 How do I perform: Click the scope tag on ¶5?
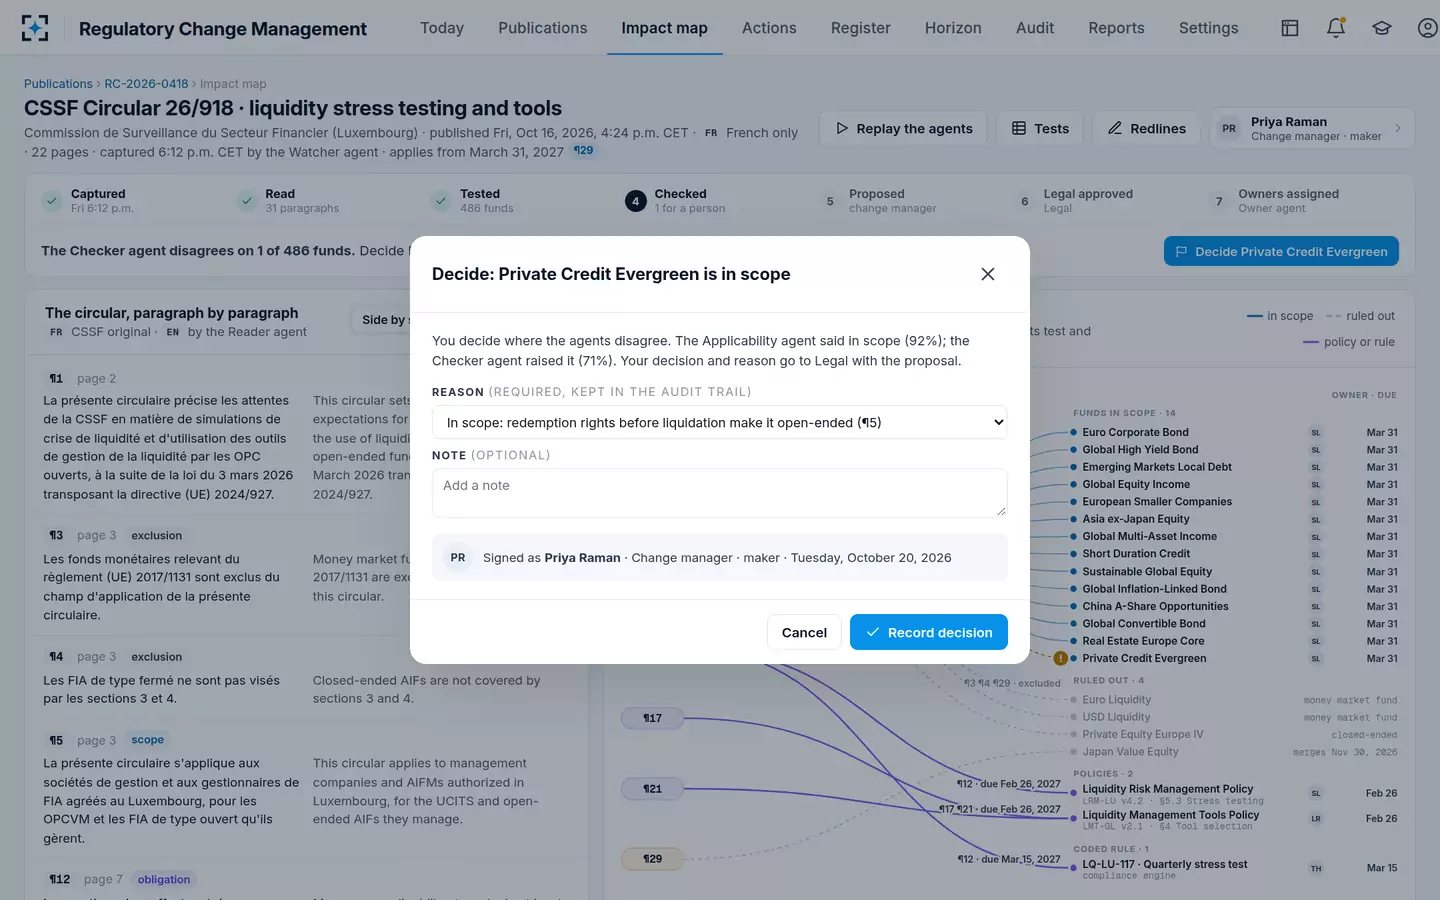point(147,740)
